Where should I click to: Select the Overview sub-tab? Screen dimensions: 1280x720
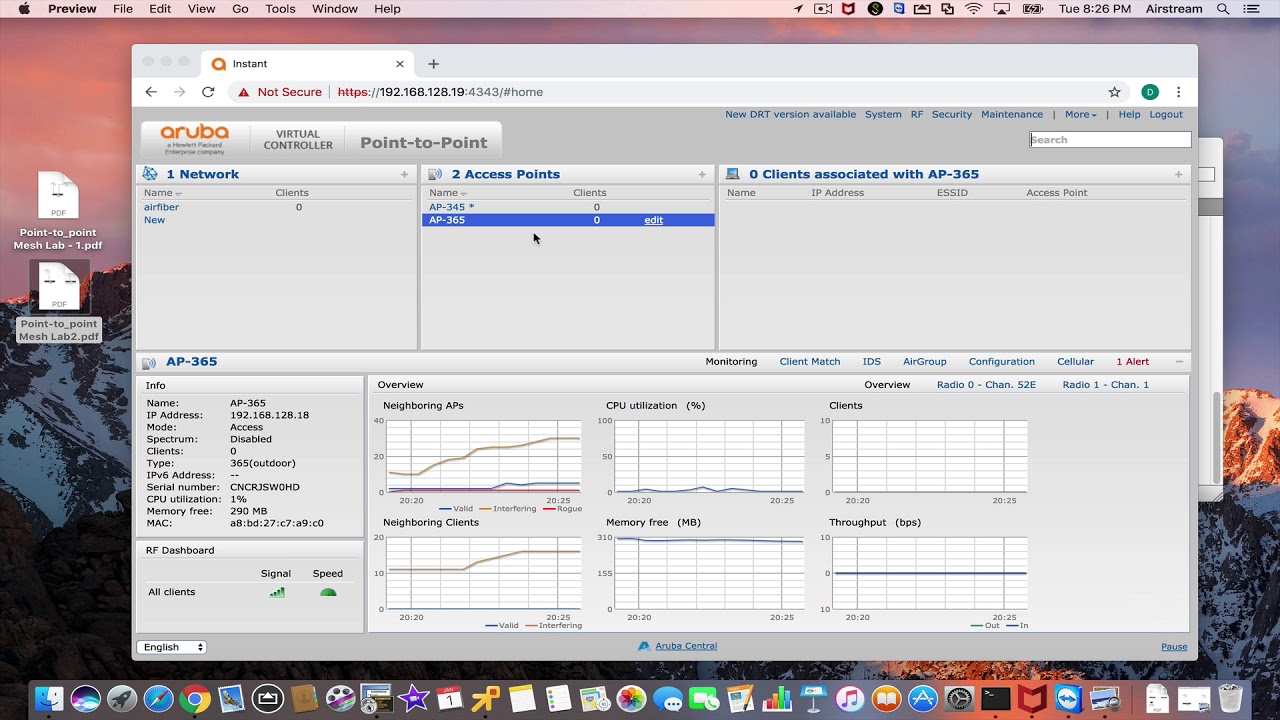tap(887, 385)
